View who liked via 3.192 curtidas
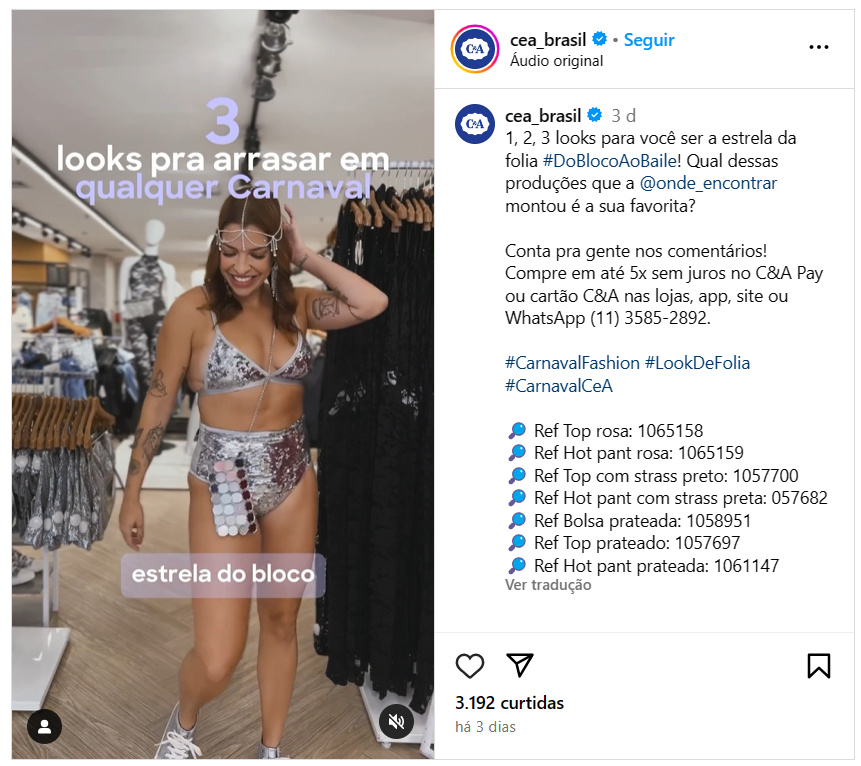This screenshot has width=861, height=766. (x=509, y=703)
